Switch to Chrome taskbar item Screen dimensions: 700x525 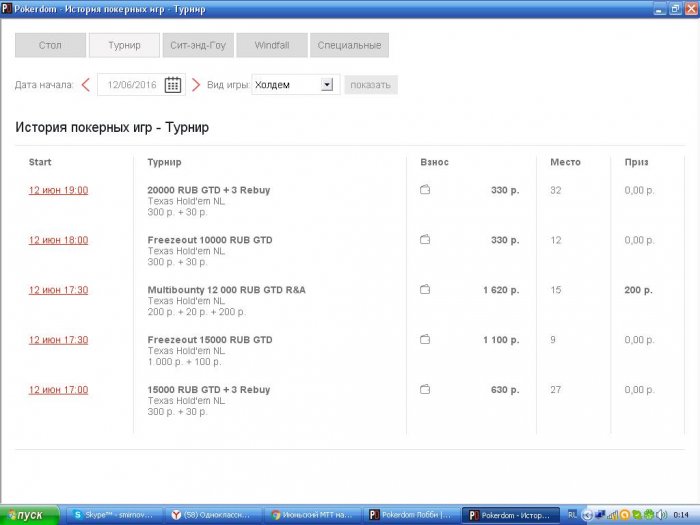pyautogui.click(x=311, y=515)
